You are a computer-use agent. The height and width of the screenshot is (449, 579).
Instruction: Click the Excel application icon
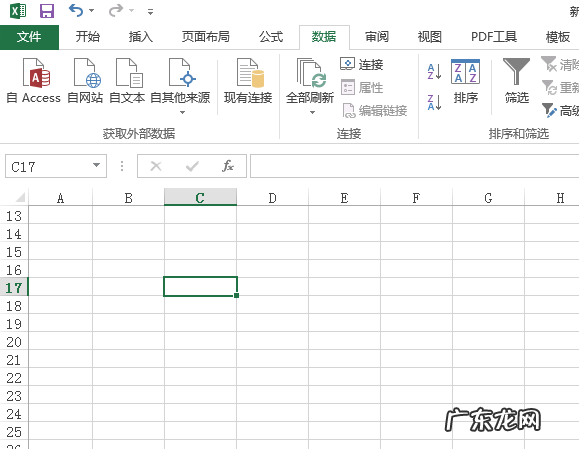(x=18, y=11)
